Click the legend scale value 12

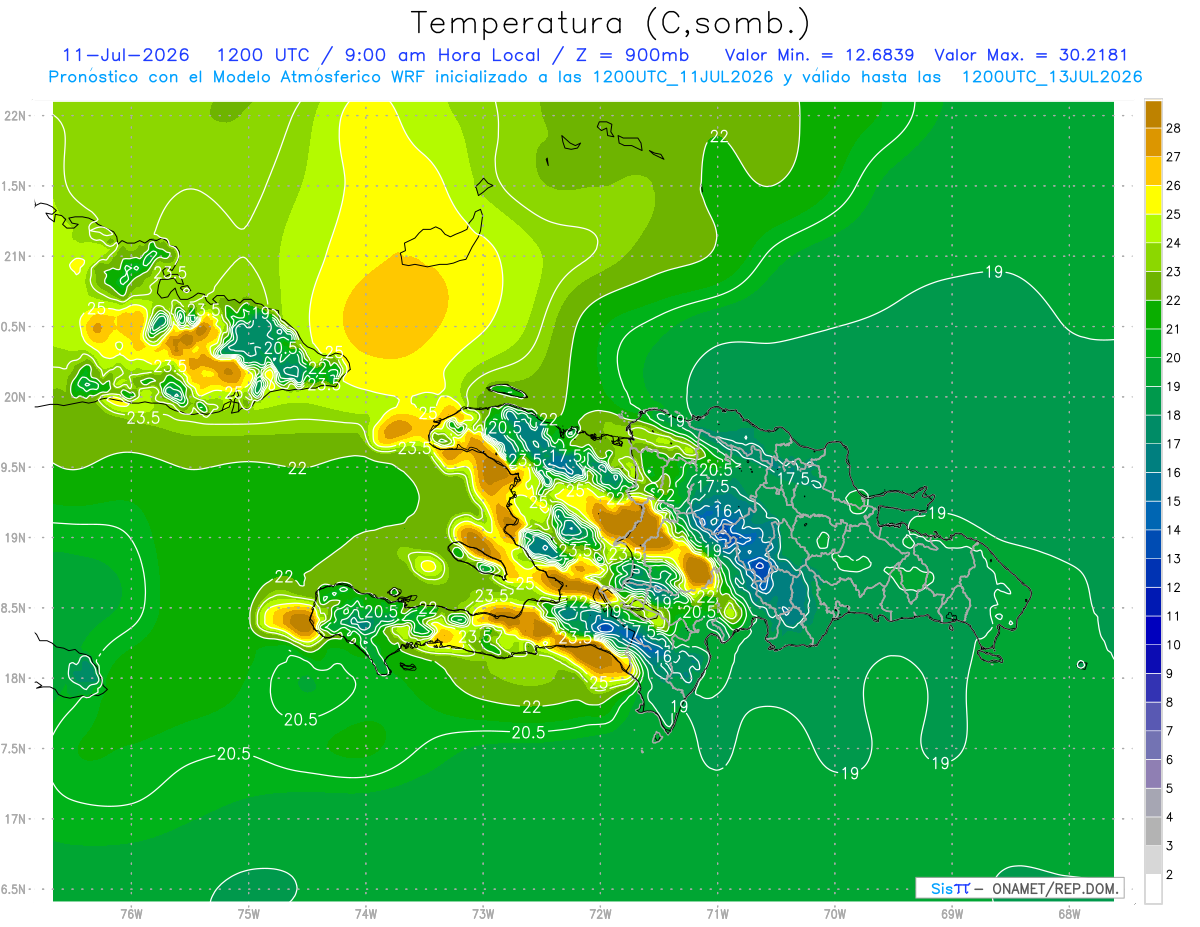1174,587
